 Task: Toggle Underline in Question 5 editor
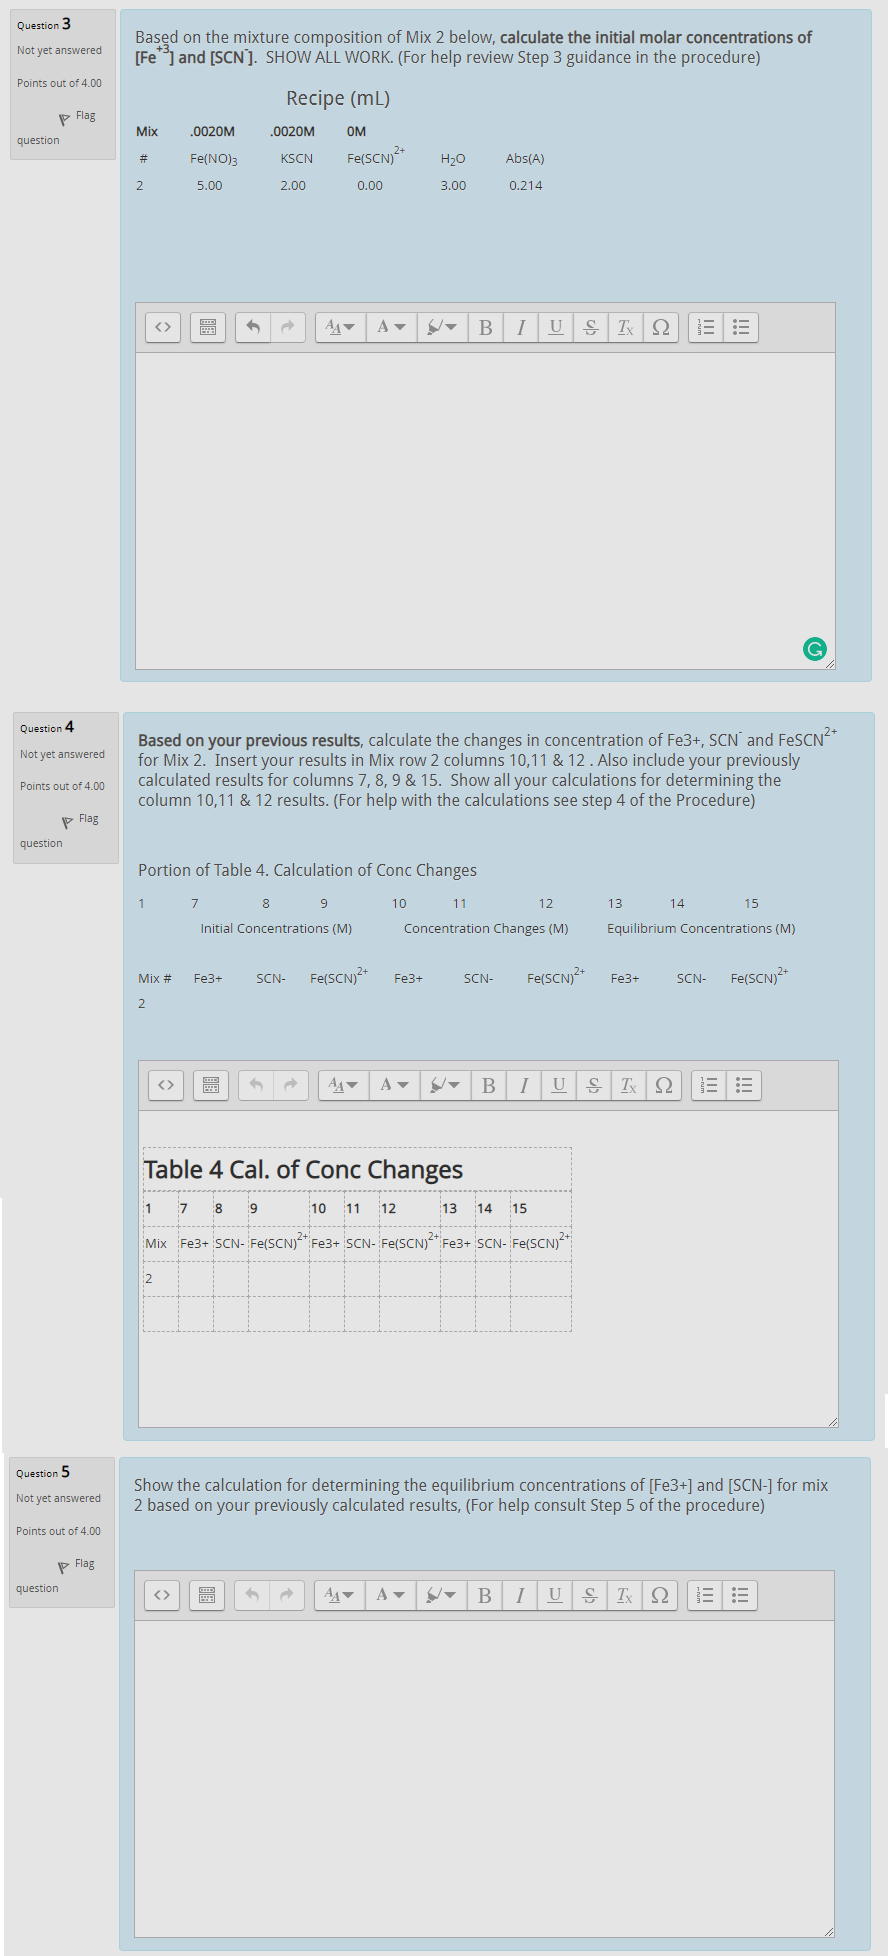pyautogui.click(x=555, y=1595)
